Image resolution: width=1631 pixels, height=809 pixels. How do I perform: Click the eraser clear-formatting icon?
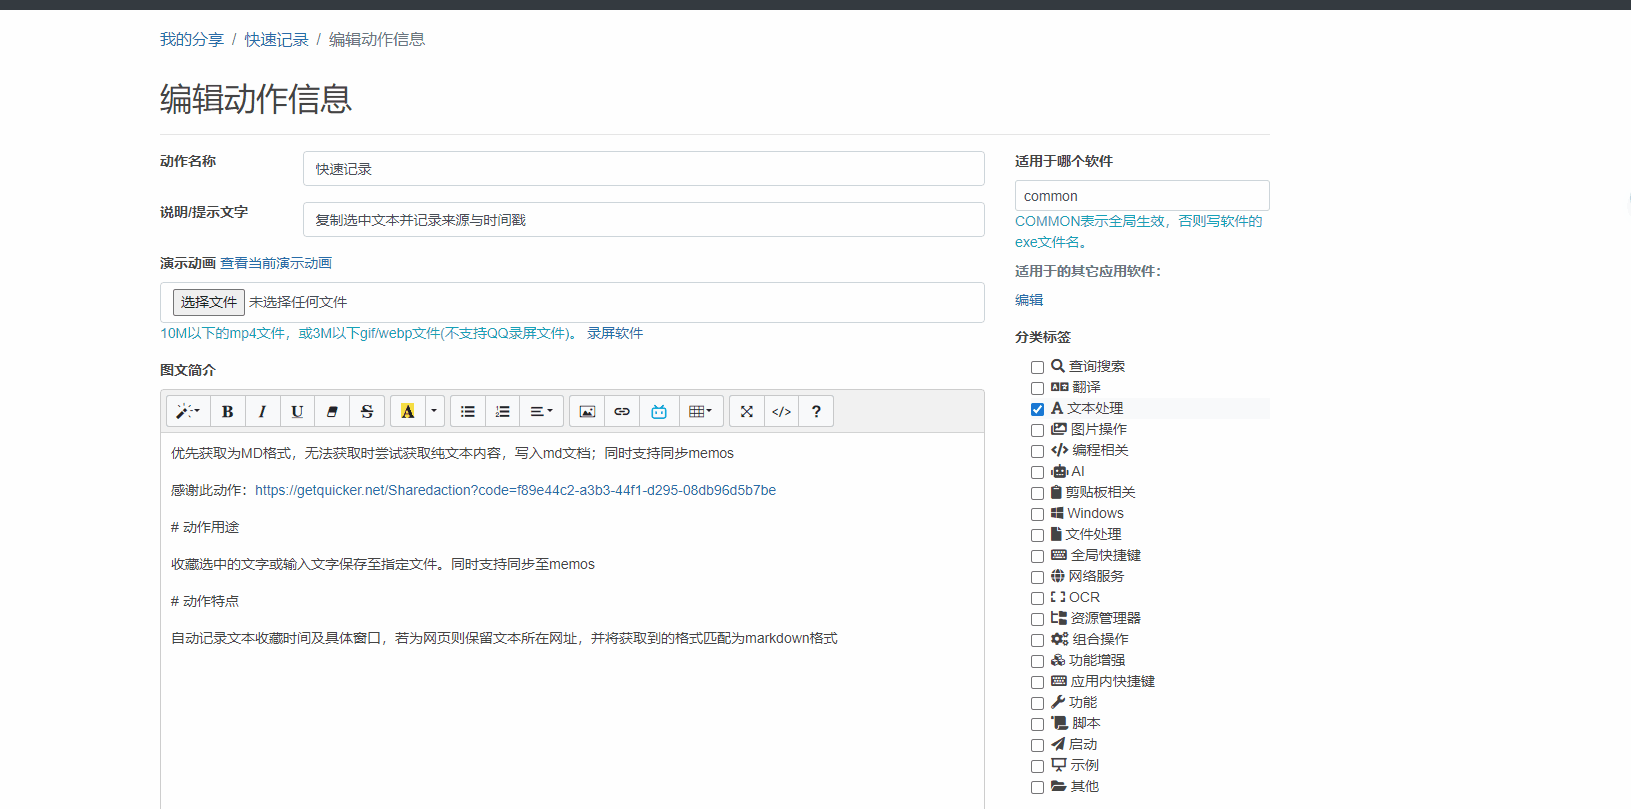coord(332,411)
